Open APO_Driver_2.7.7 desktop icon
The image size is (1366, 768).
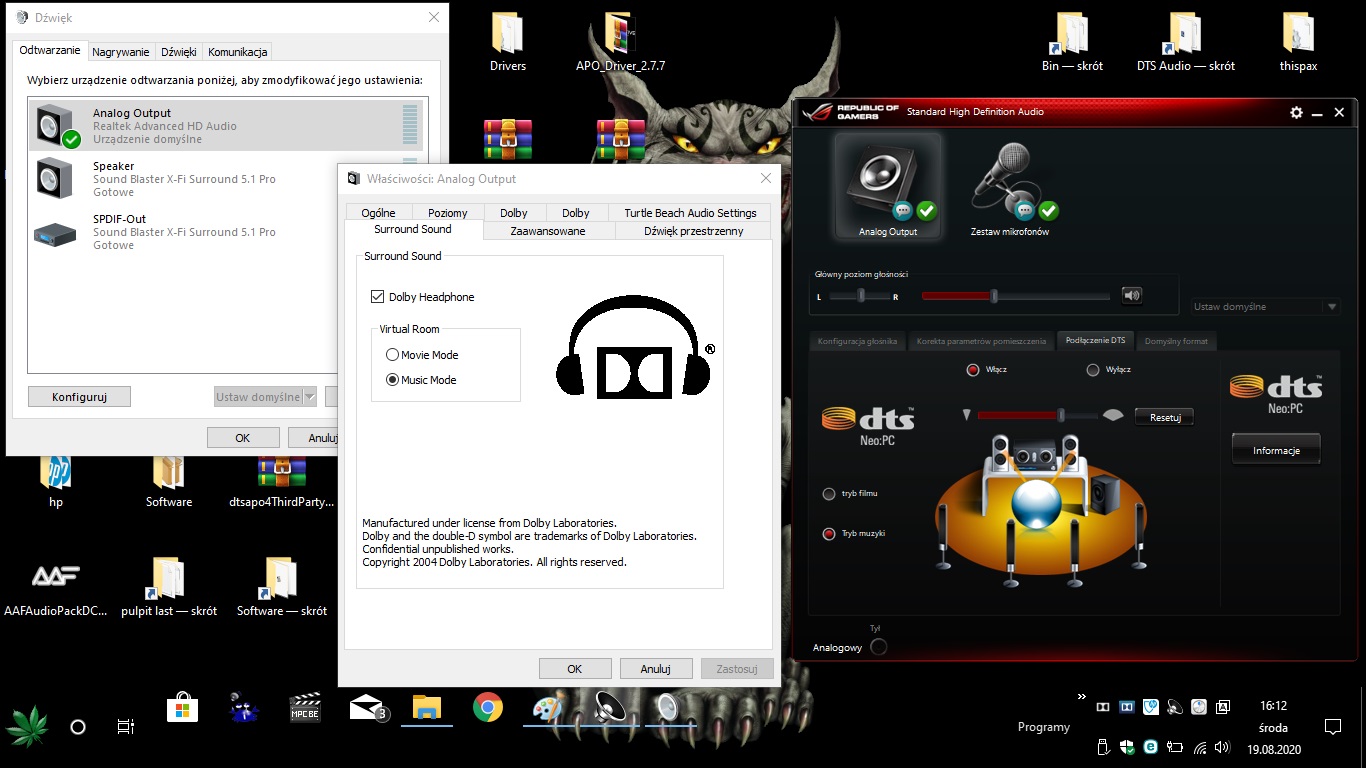pos(620,43)
